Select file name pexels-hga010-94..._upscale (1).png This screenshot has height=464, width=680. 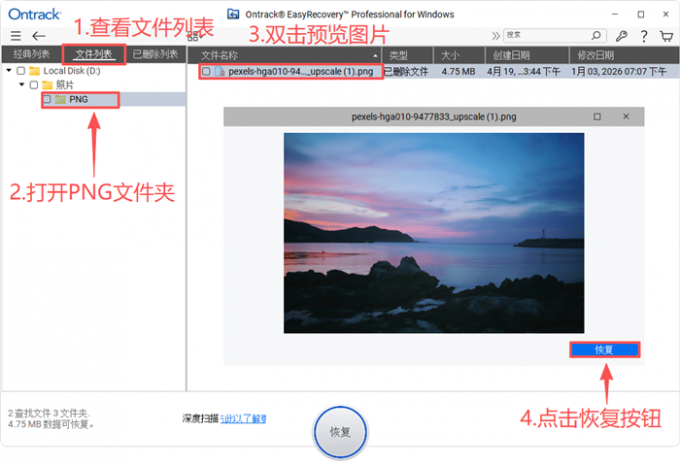coord(301,72)
